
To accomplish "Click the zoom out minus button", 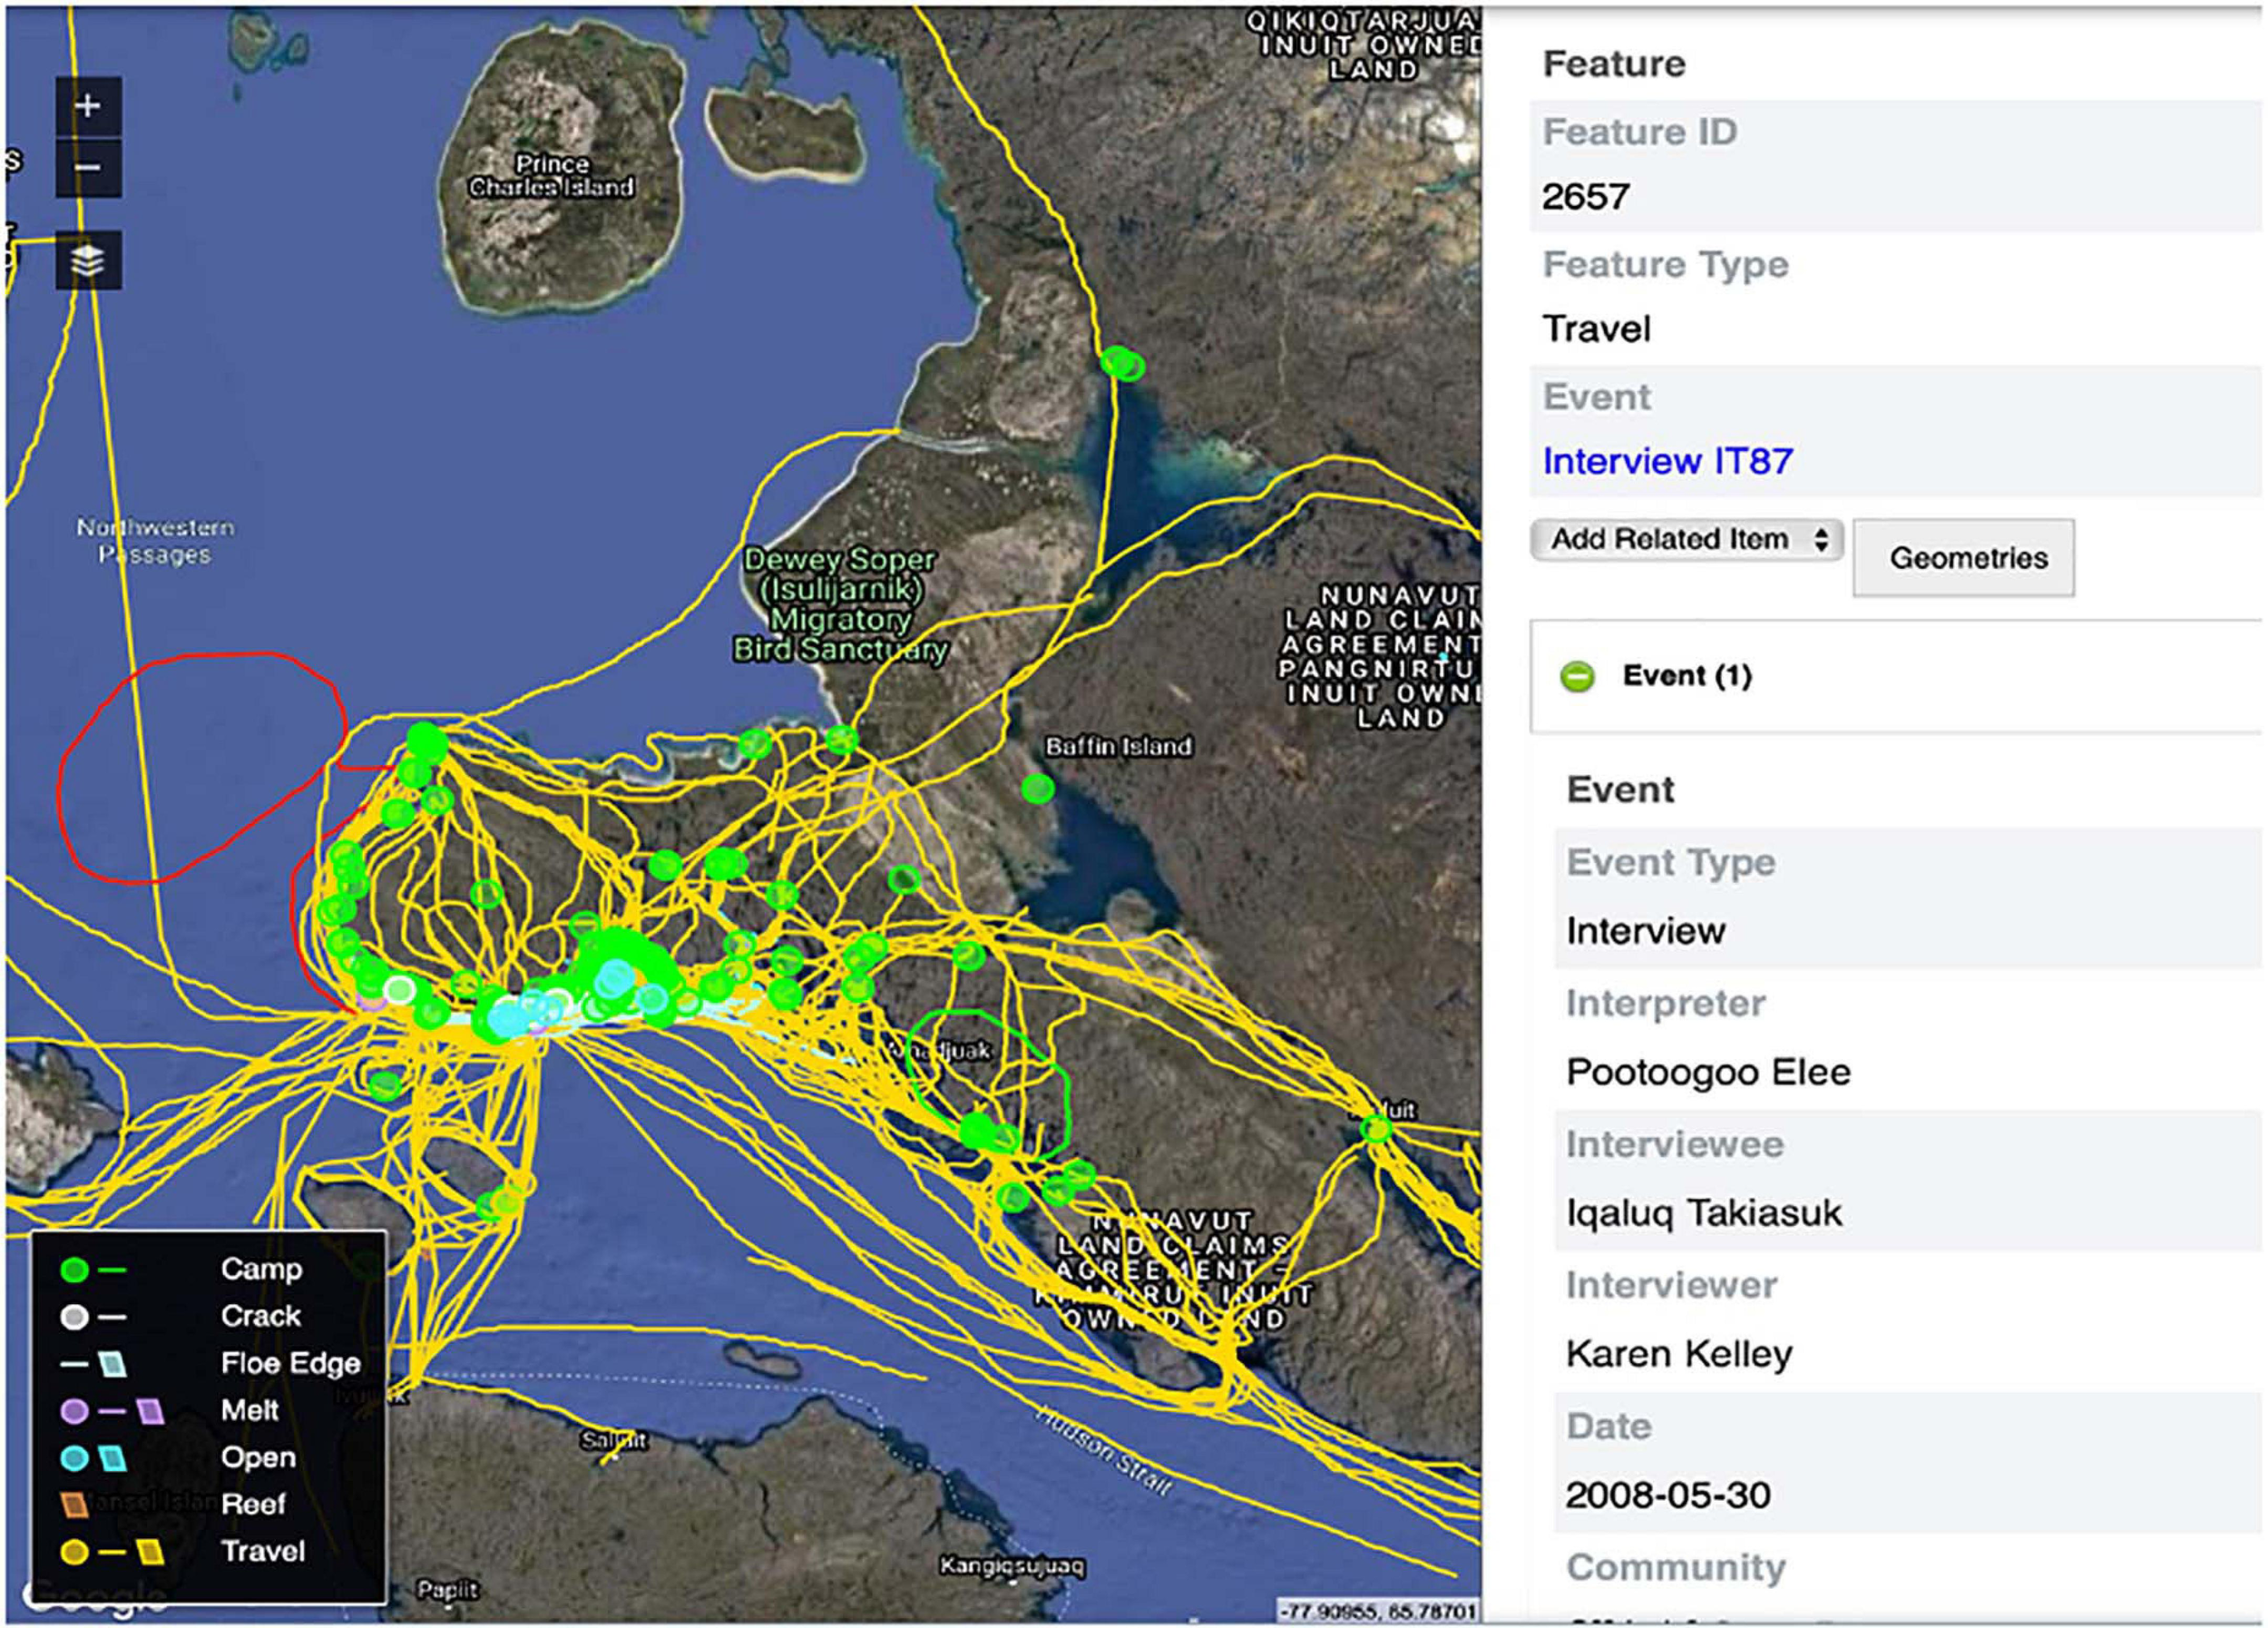I will click(x=88, y=167).
